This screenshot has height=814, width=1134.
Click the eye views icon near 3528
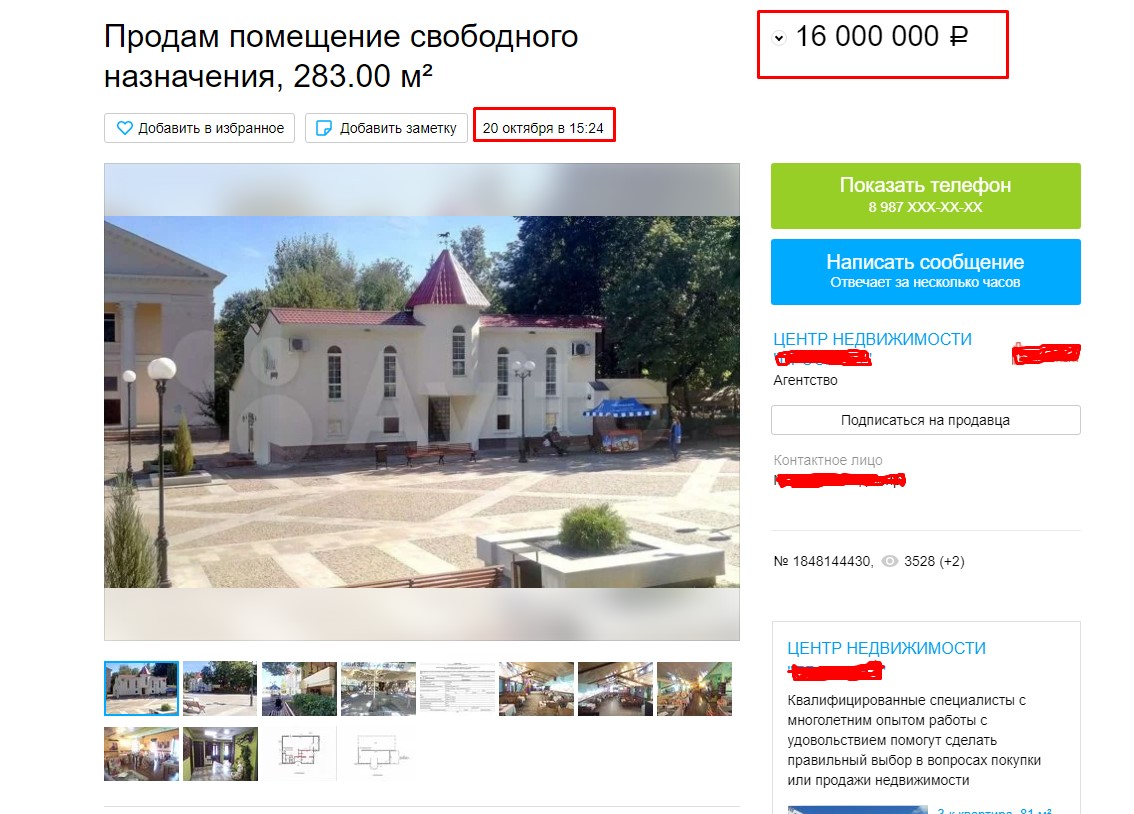click(890, 561)
